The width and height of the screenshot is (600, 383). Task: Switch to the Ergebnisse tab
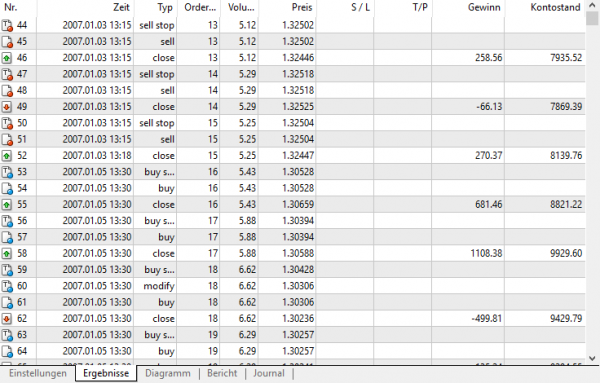[x=106, y=373]
